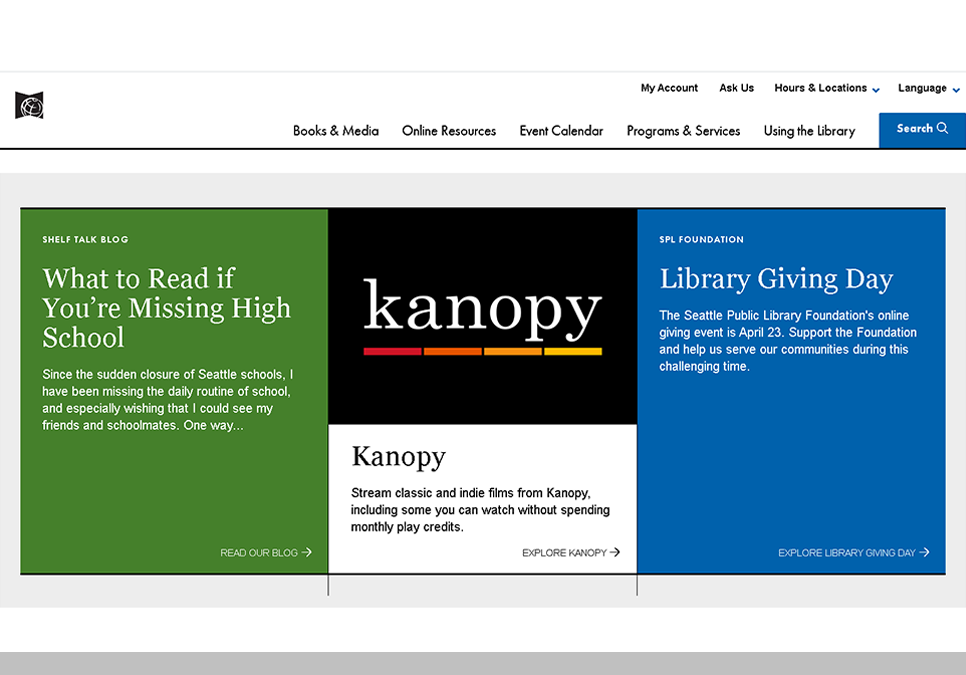Screen dimensions: 966x675
Task: Click the Library Giving Day headline
Action: point(776,278)
